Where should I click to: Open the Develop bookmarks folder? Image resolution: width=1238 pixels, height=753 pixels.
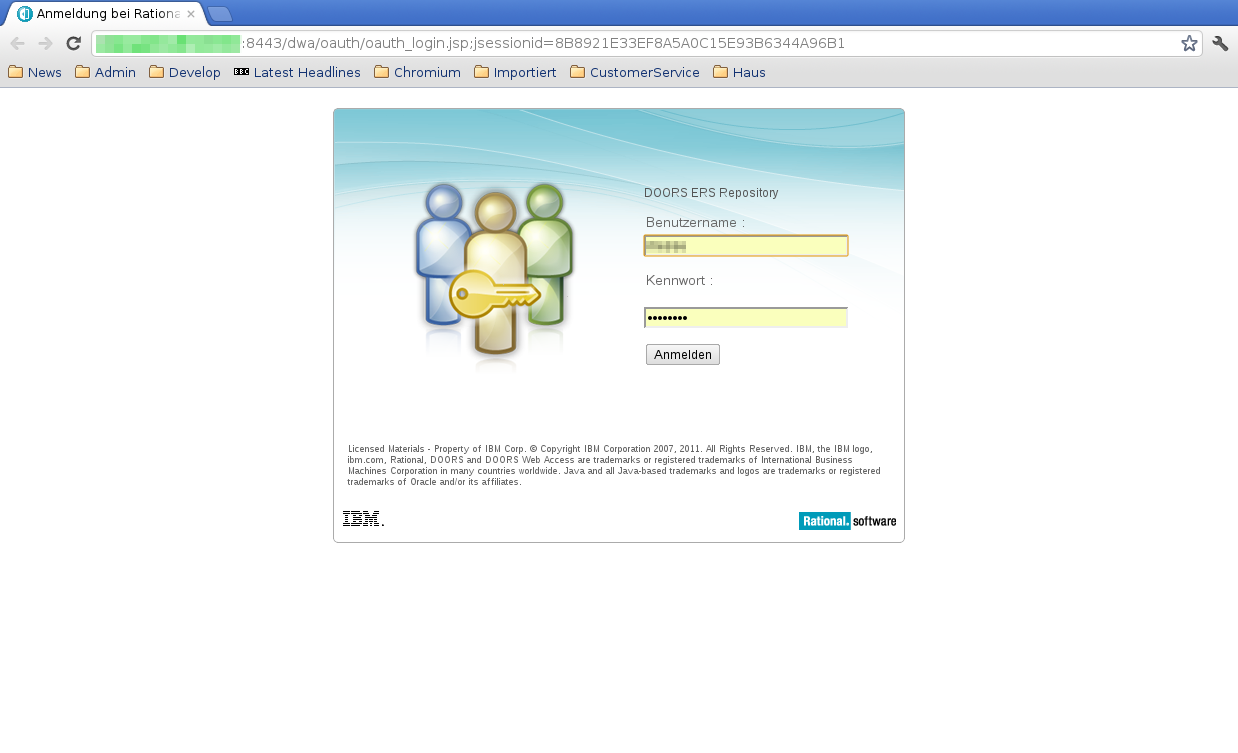[x=185, y=72]
